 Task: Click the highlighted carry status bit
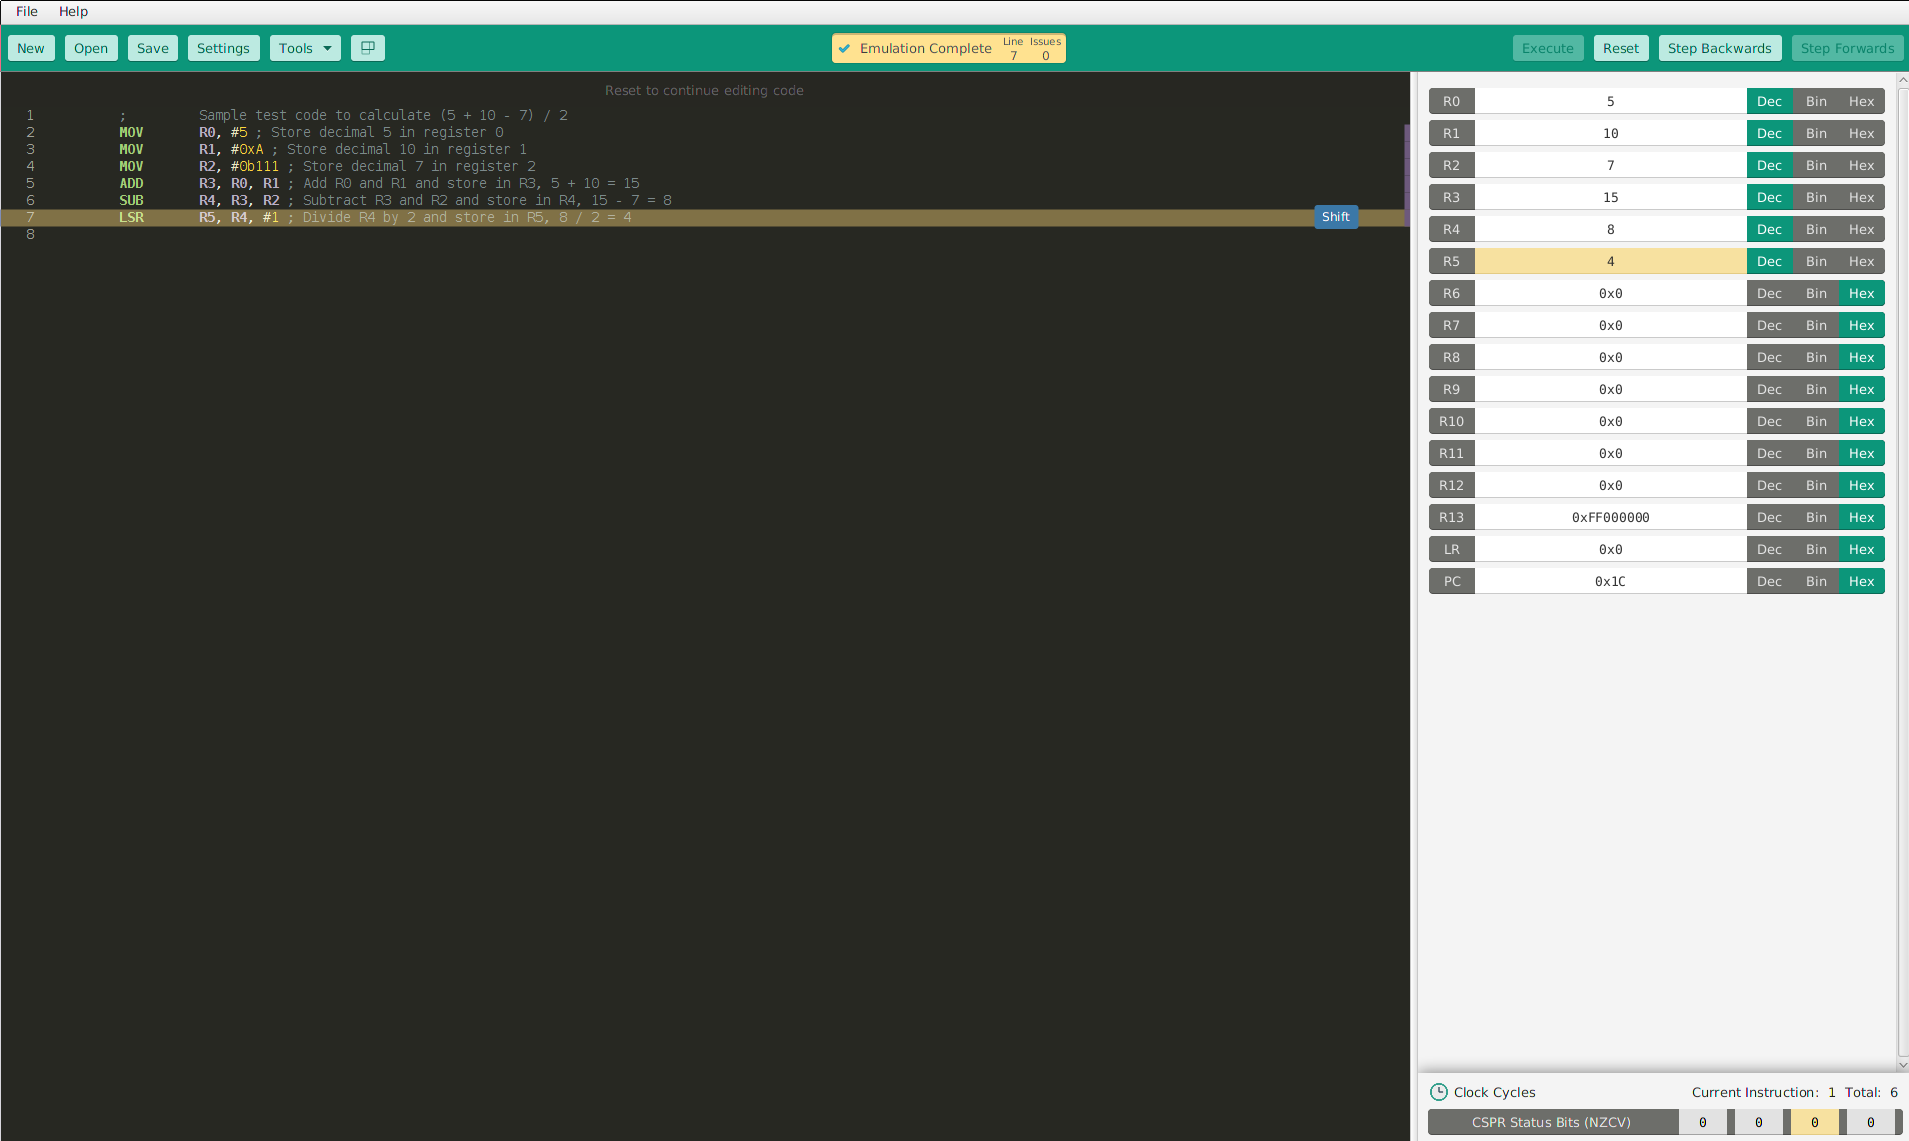[1814, 1122]
